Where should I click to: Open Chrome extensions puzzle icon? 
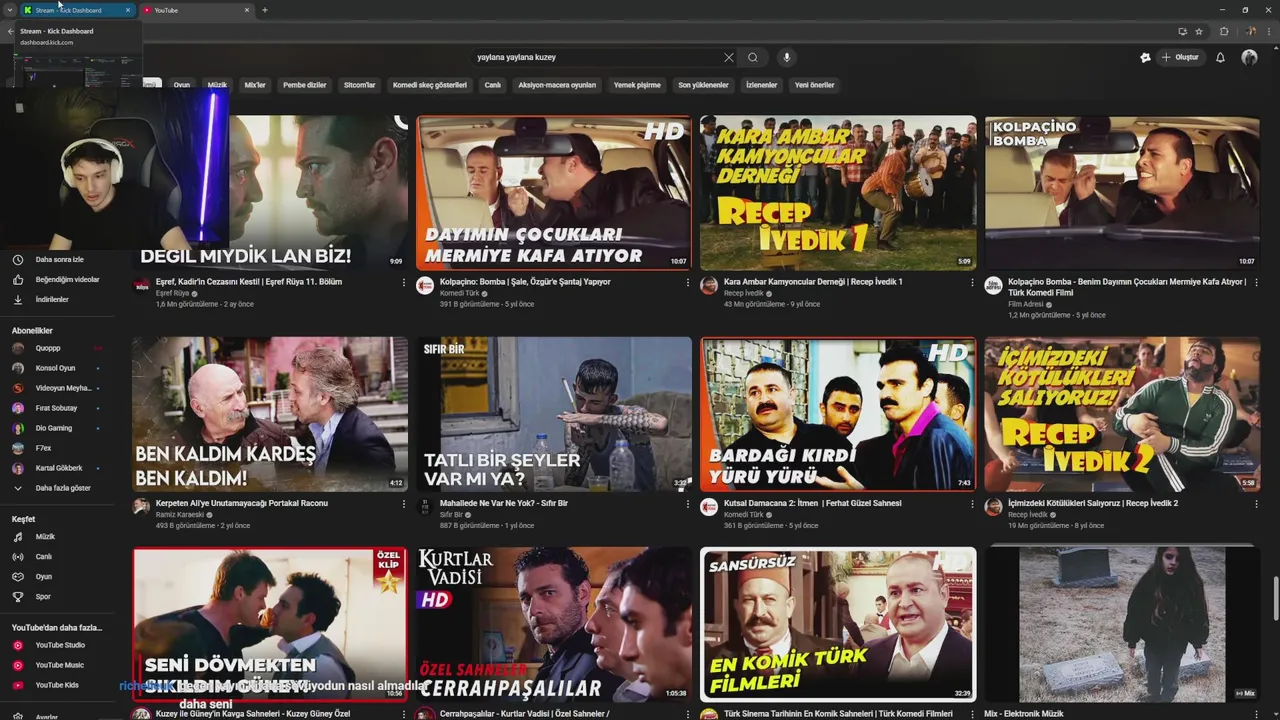click(x=1224, y=31)
